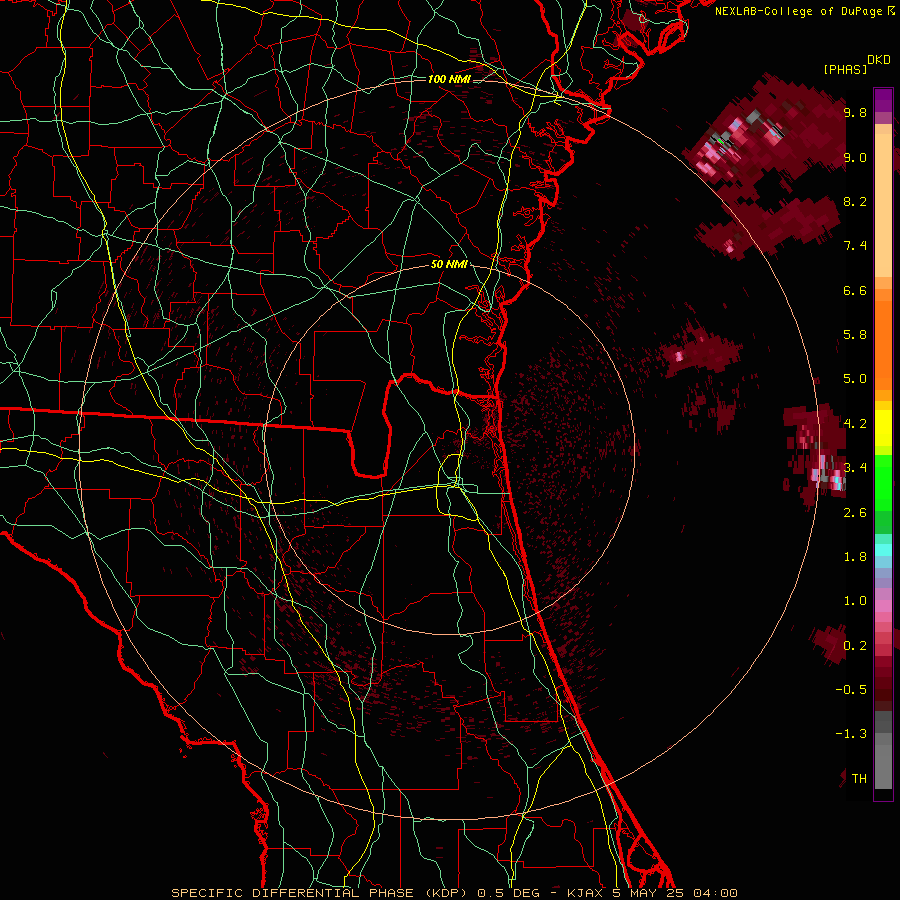
Task: Click the 8.2 legend value
Action: coord(855,201)
